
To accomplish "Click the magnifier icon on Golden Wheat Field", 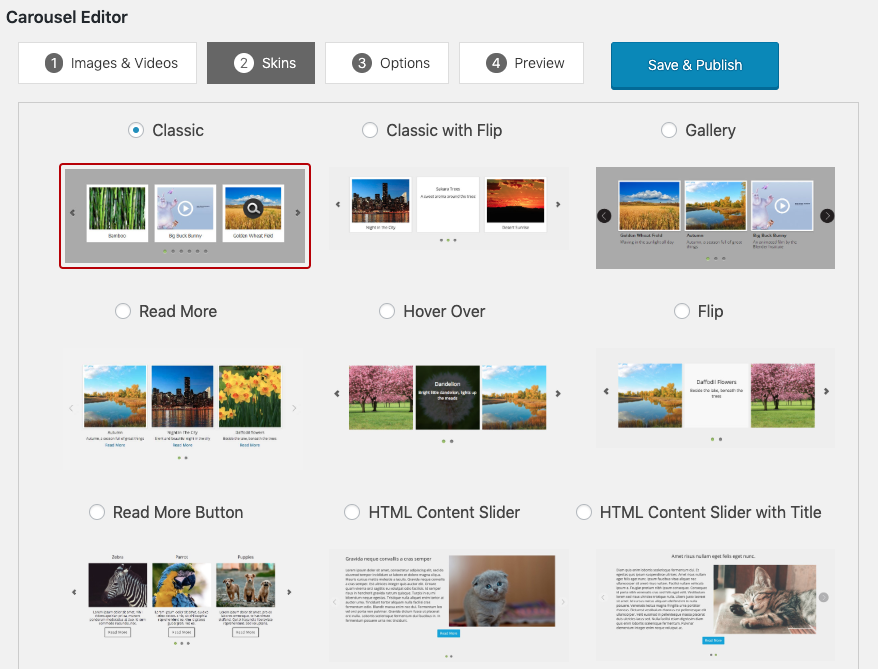I will (253, 208).
